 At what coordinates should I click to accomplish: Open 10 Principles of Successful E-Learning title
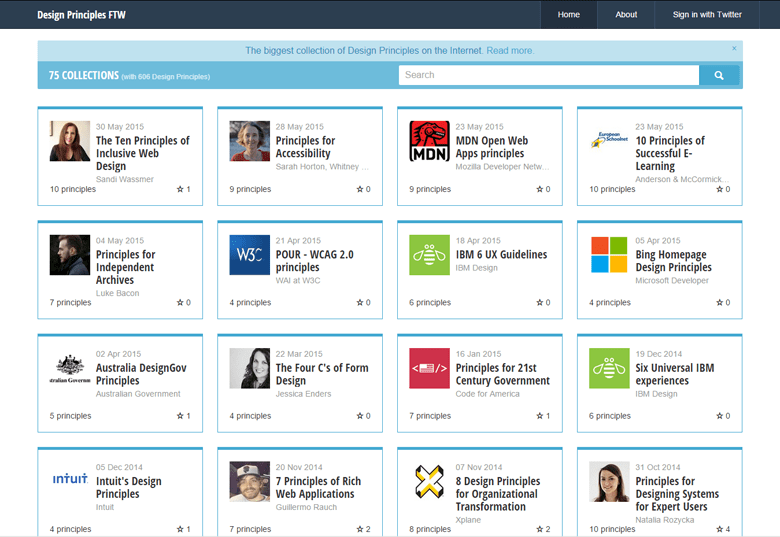click(x=670, y=153)
